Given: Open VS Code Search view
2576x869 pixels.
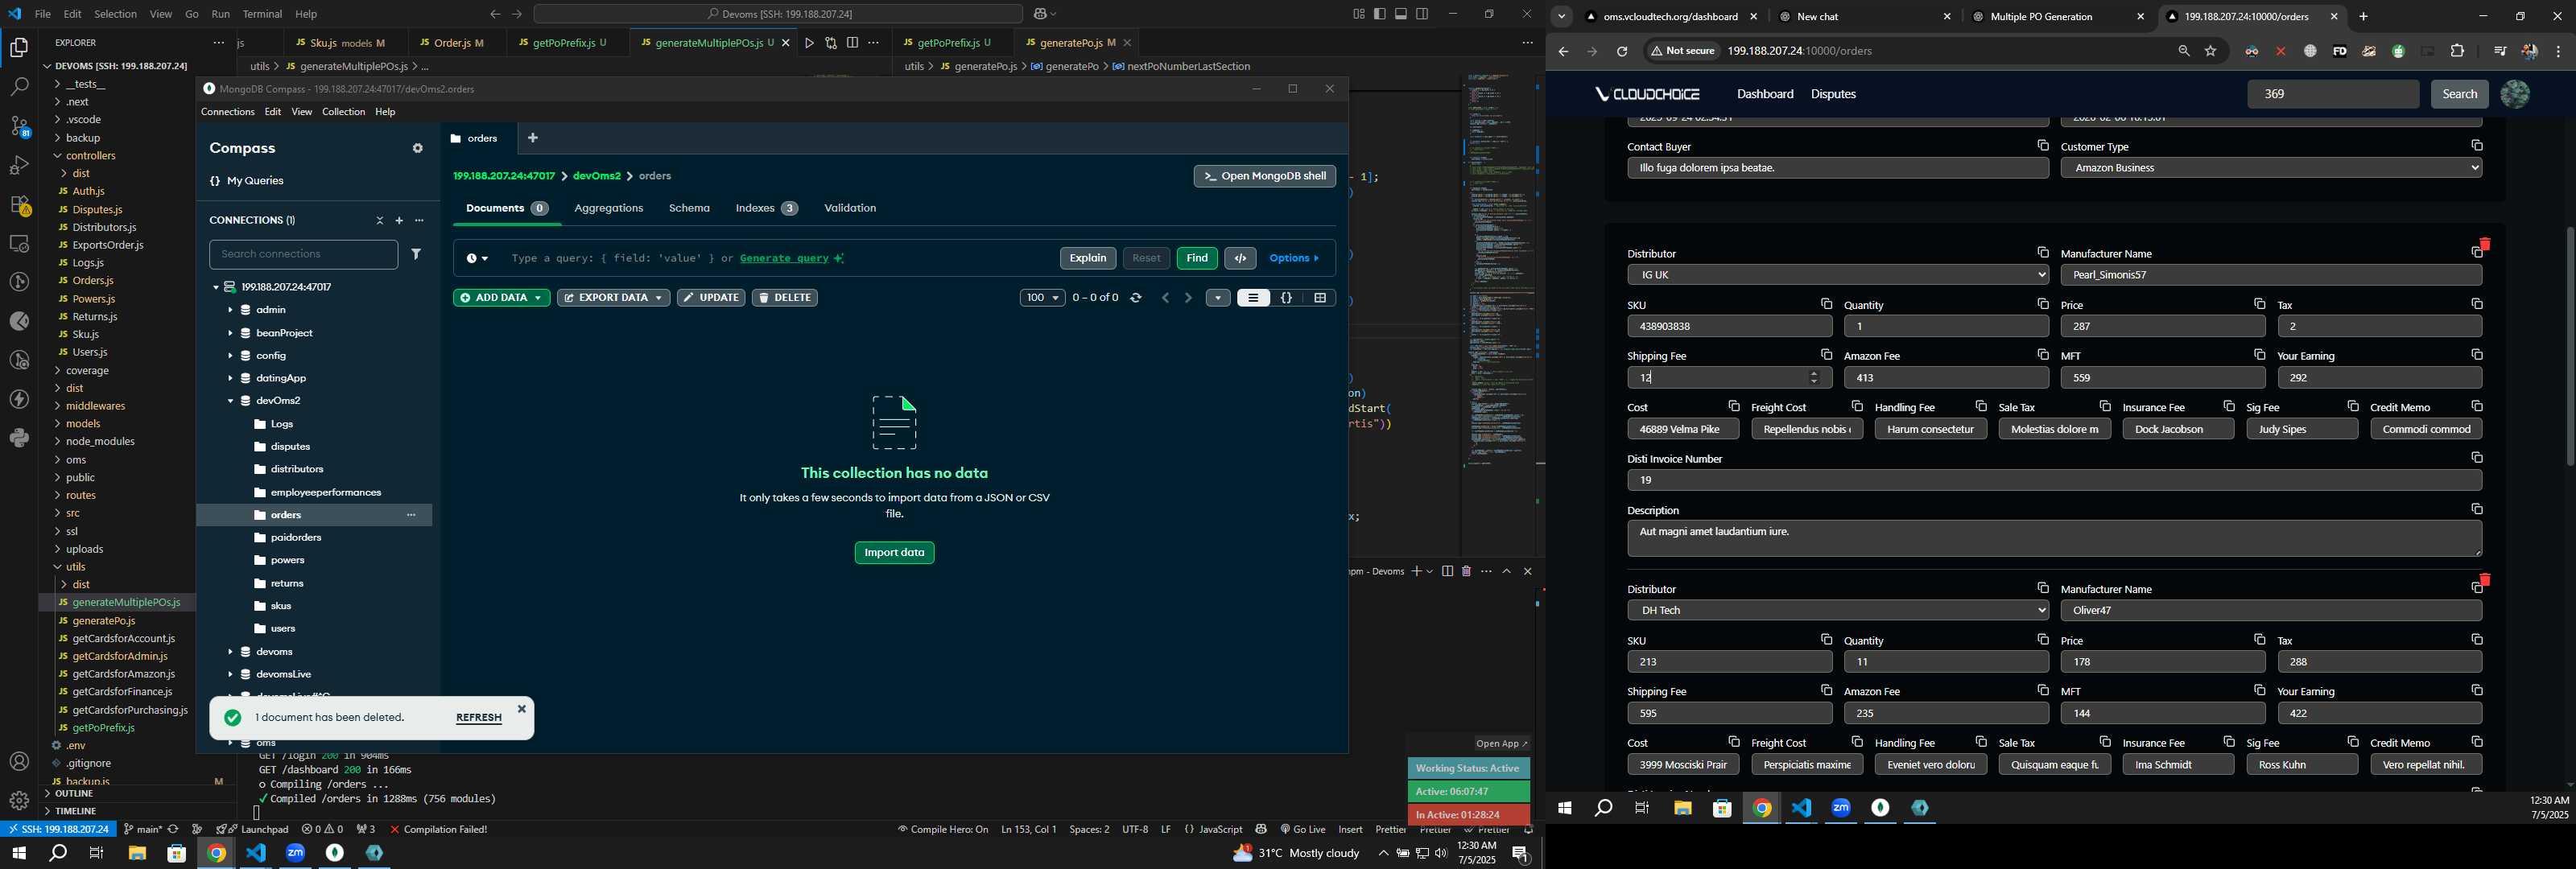Looking at the screenshot, I should [19, 87].
